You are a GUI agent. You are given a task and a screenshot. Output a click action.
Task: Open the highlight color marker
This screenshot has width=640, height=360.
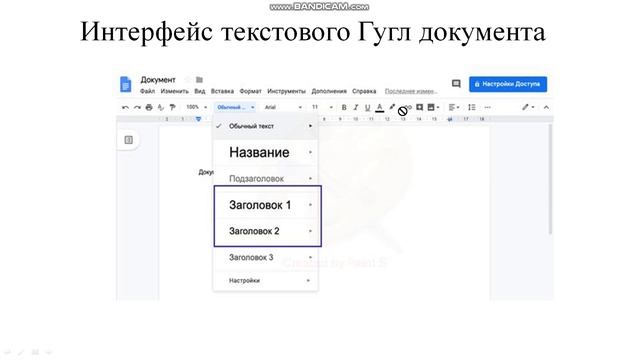coord(392,107)
